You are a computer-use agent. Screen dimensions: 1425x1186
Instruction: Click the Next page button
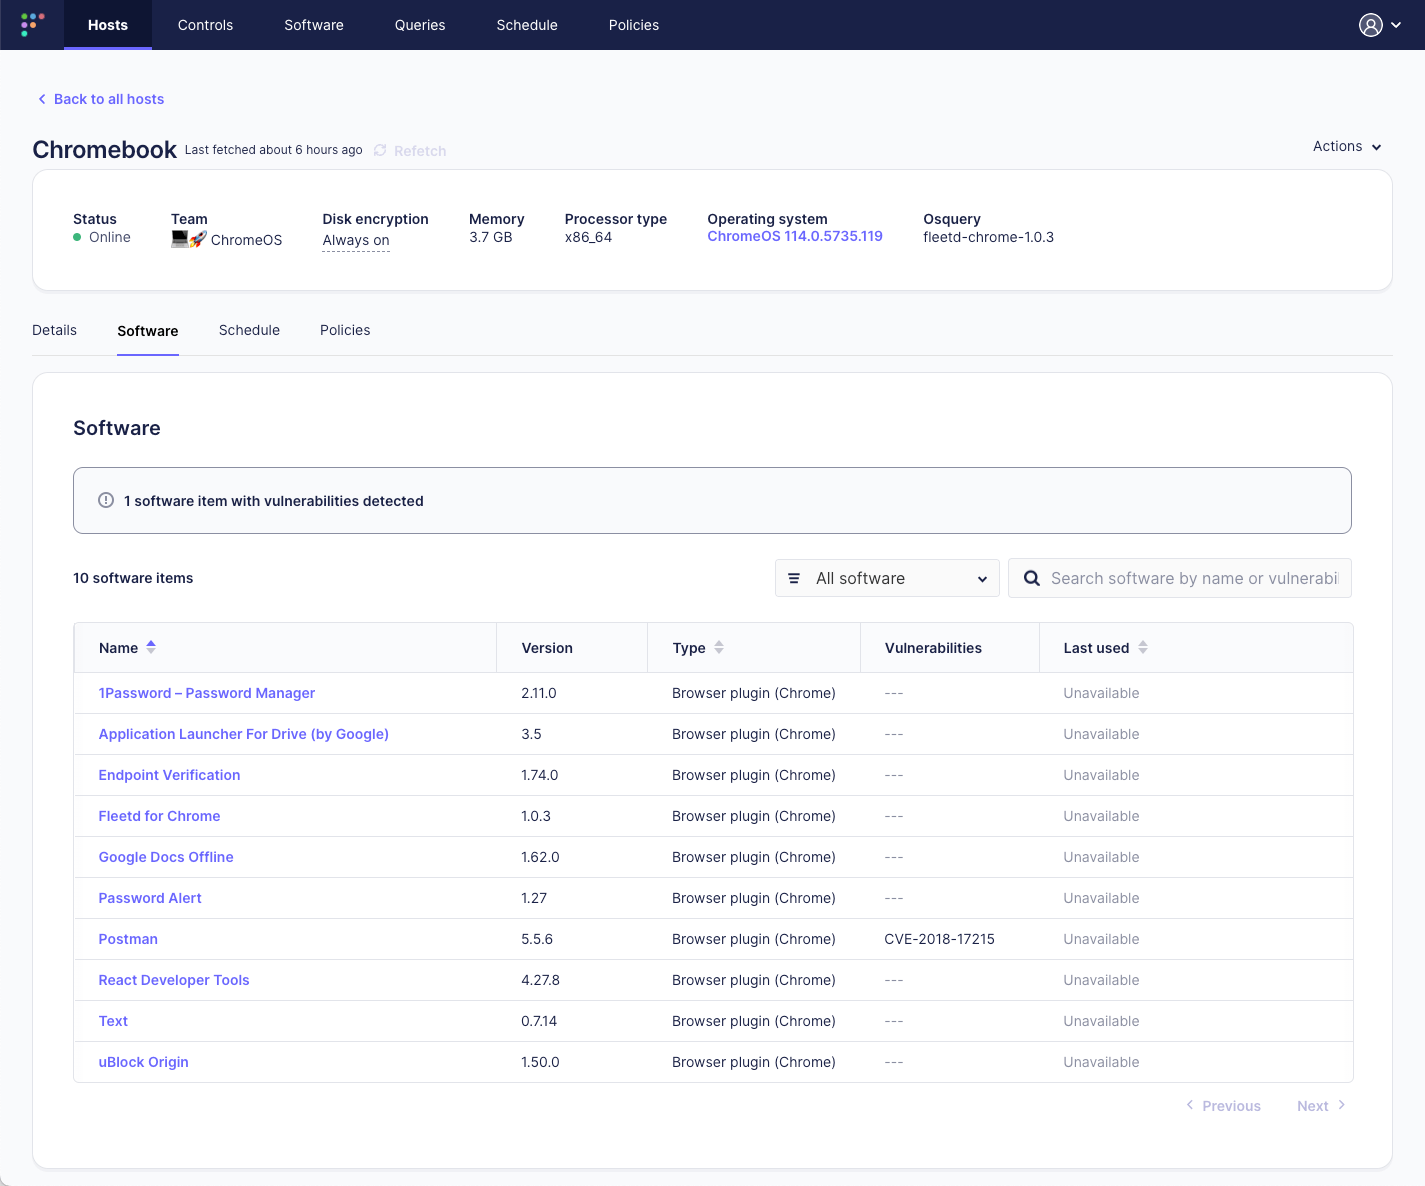click(1321, 1106)
